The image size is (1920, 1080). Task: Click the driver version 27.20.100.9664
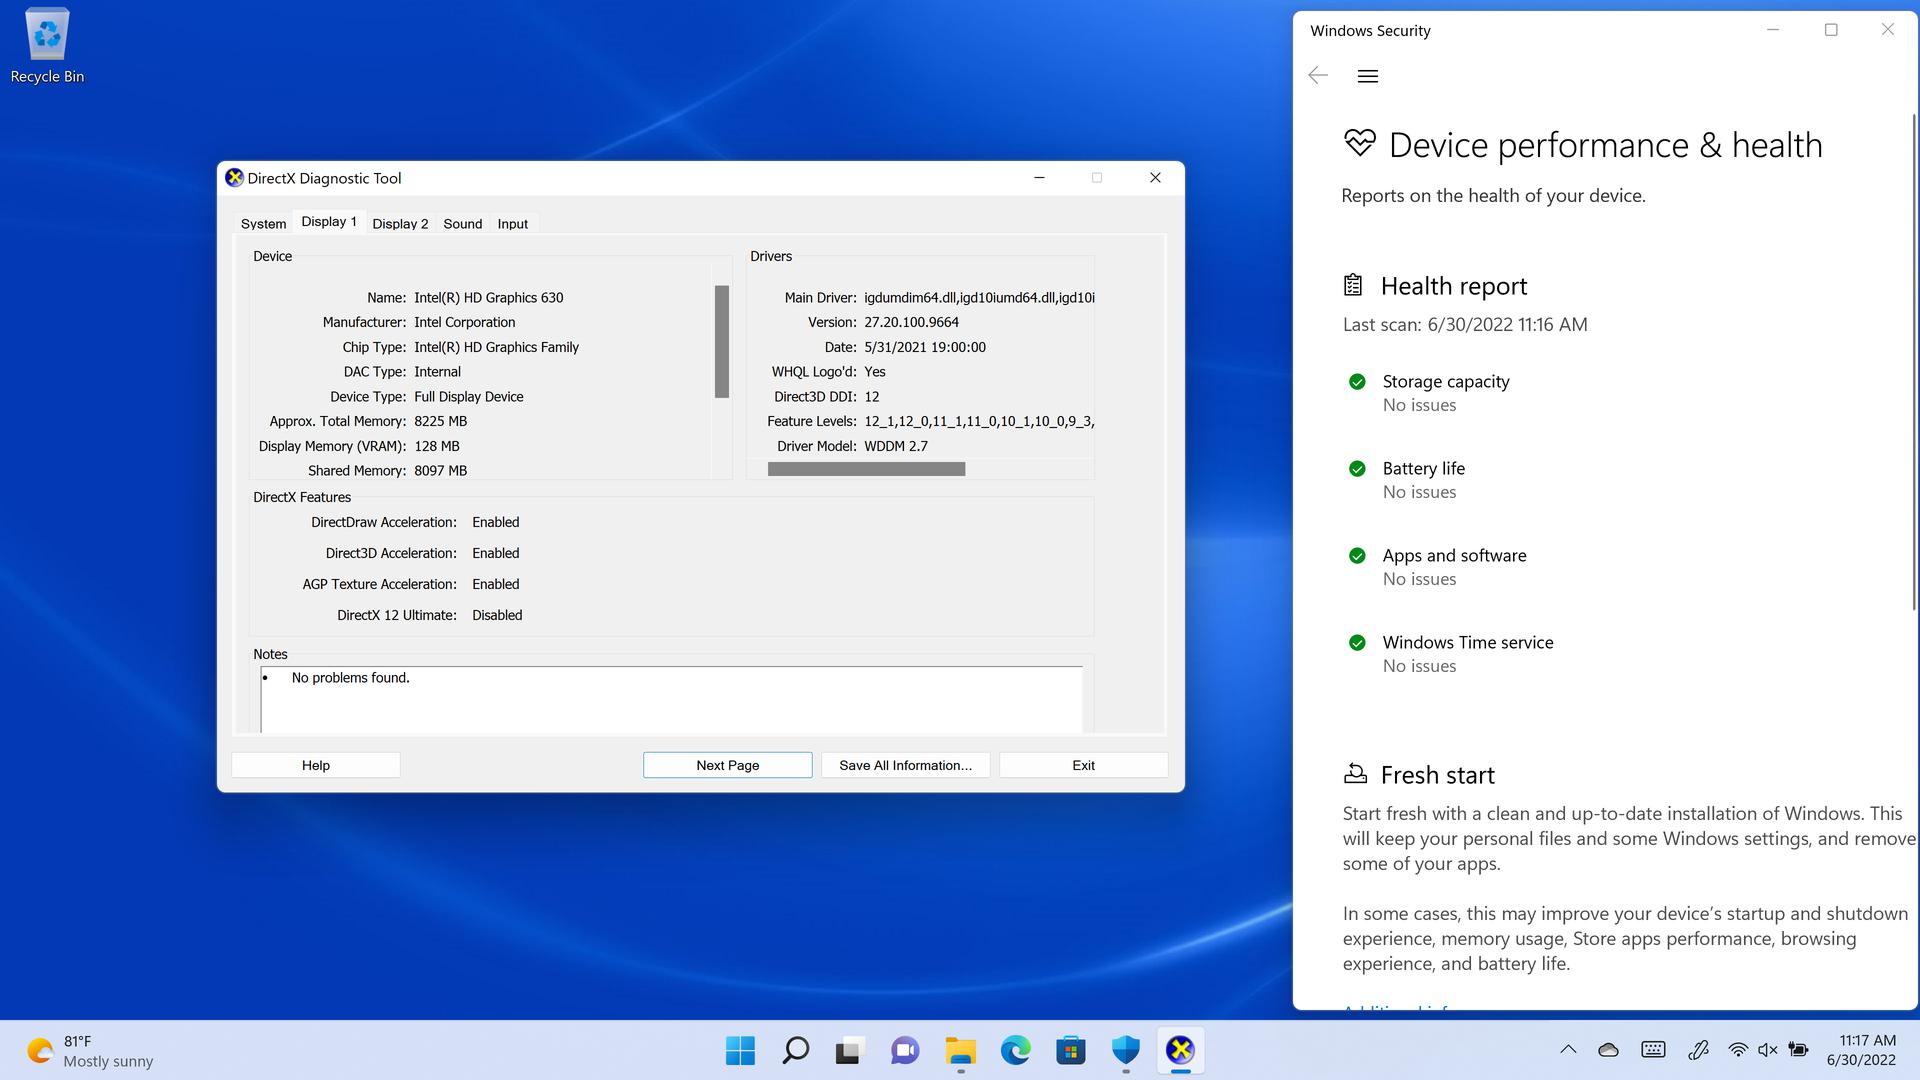coord(911,323)
